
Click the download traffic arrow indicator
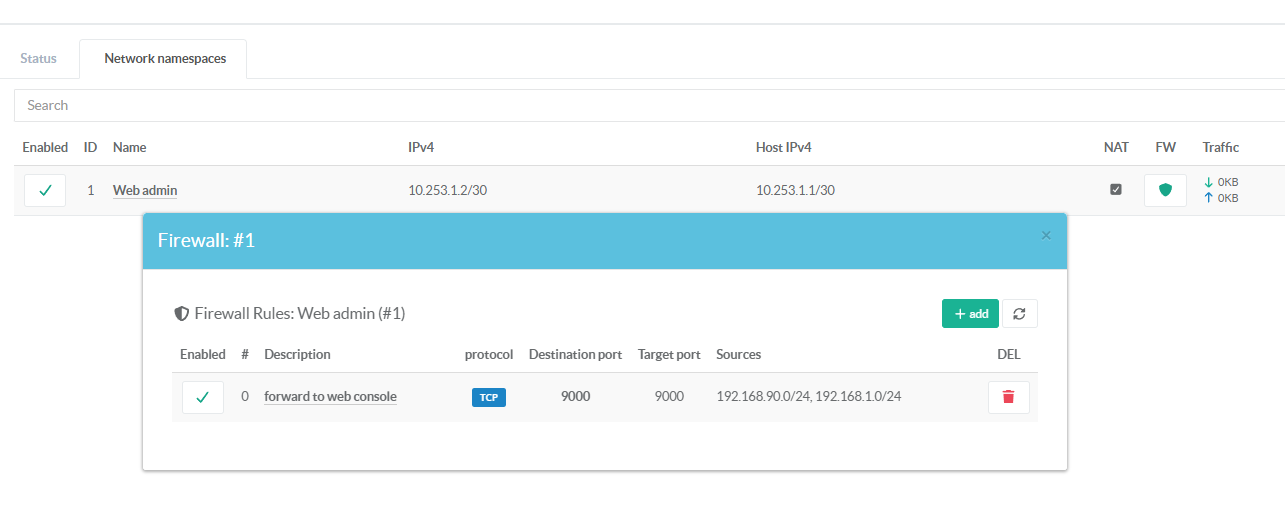pyautogui.click(x=1208, y=182)
